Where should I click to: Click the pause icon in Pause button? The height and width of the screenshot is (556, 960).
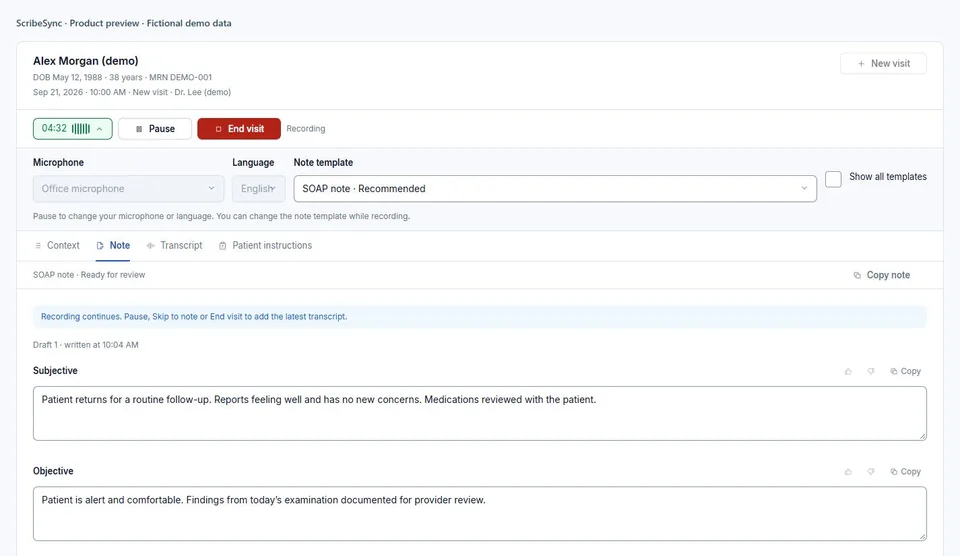[139, 129]
